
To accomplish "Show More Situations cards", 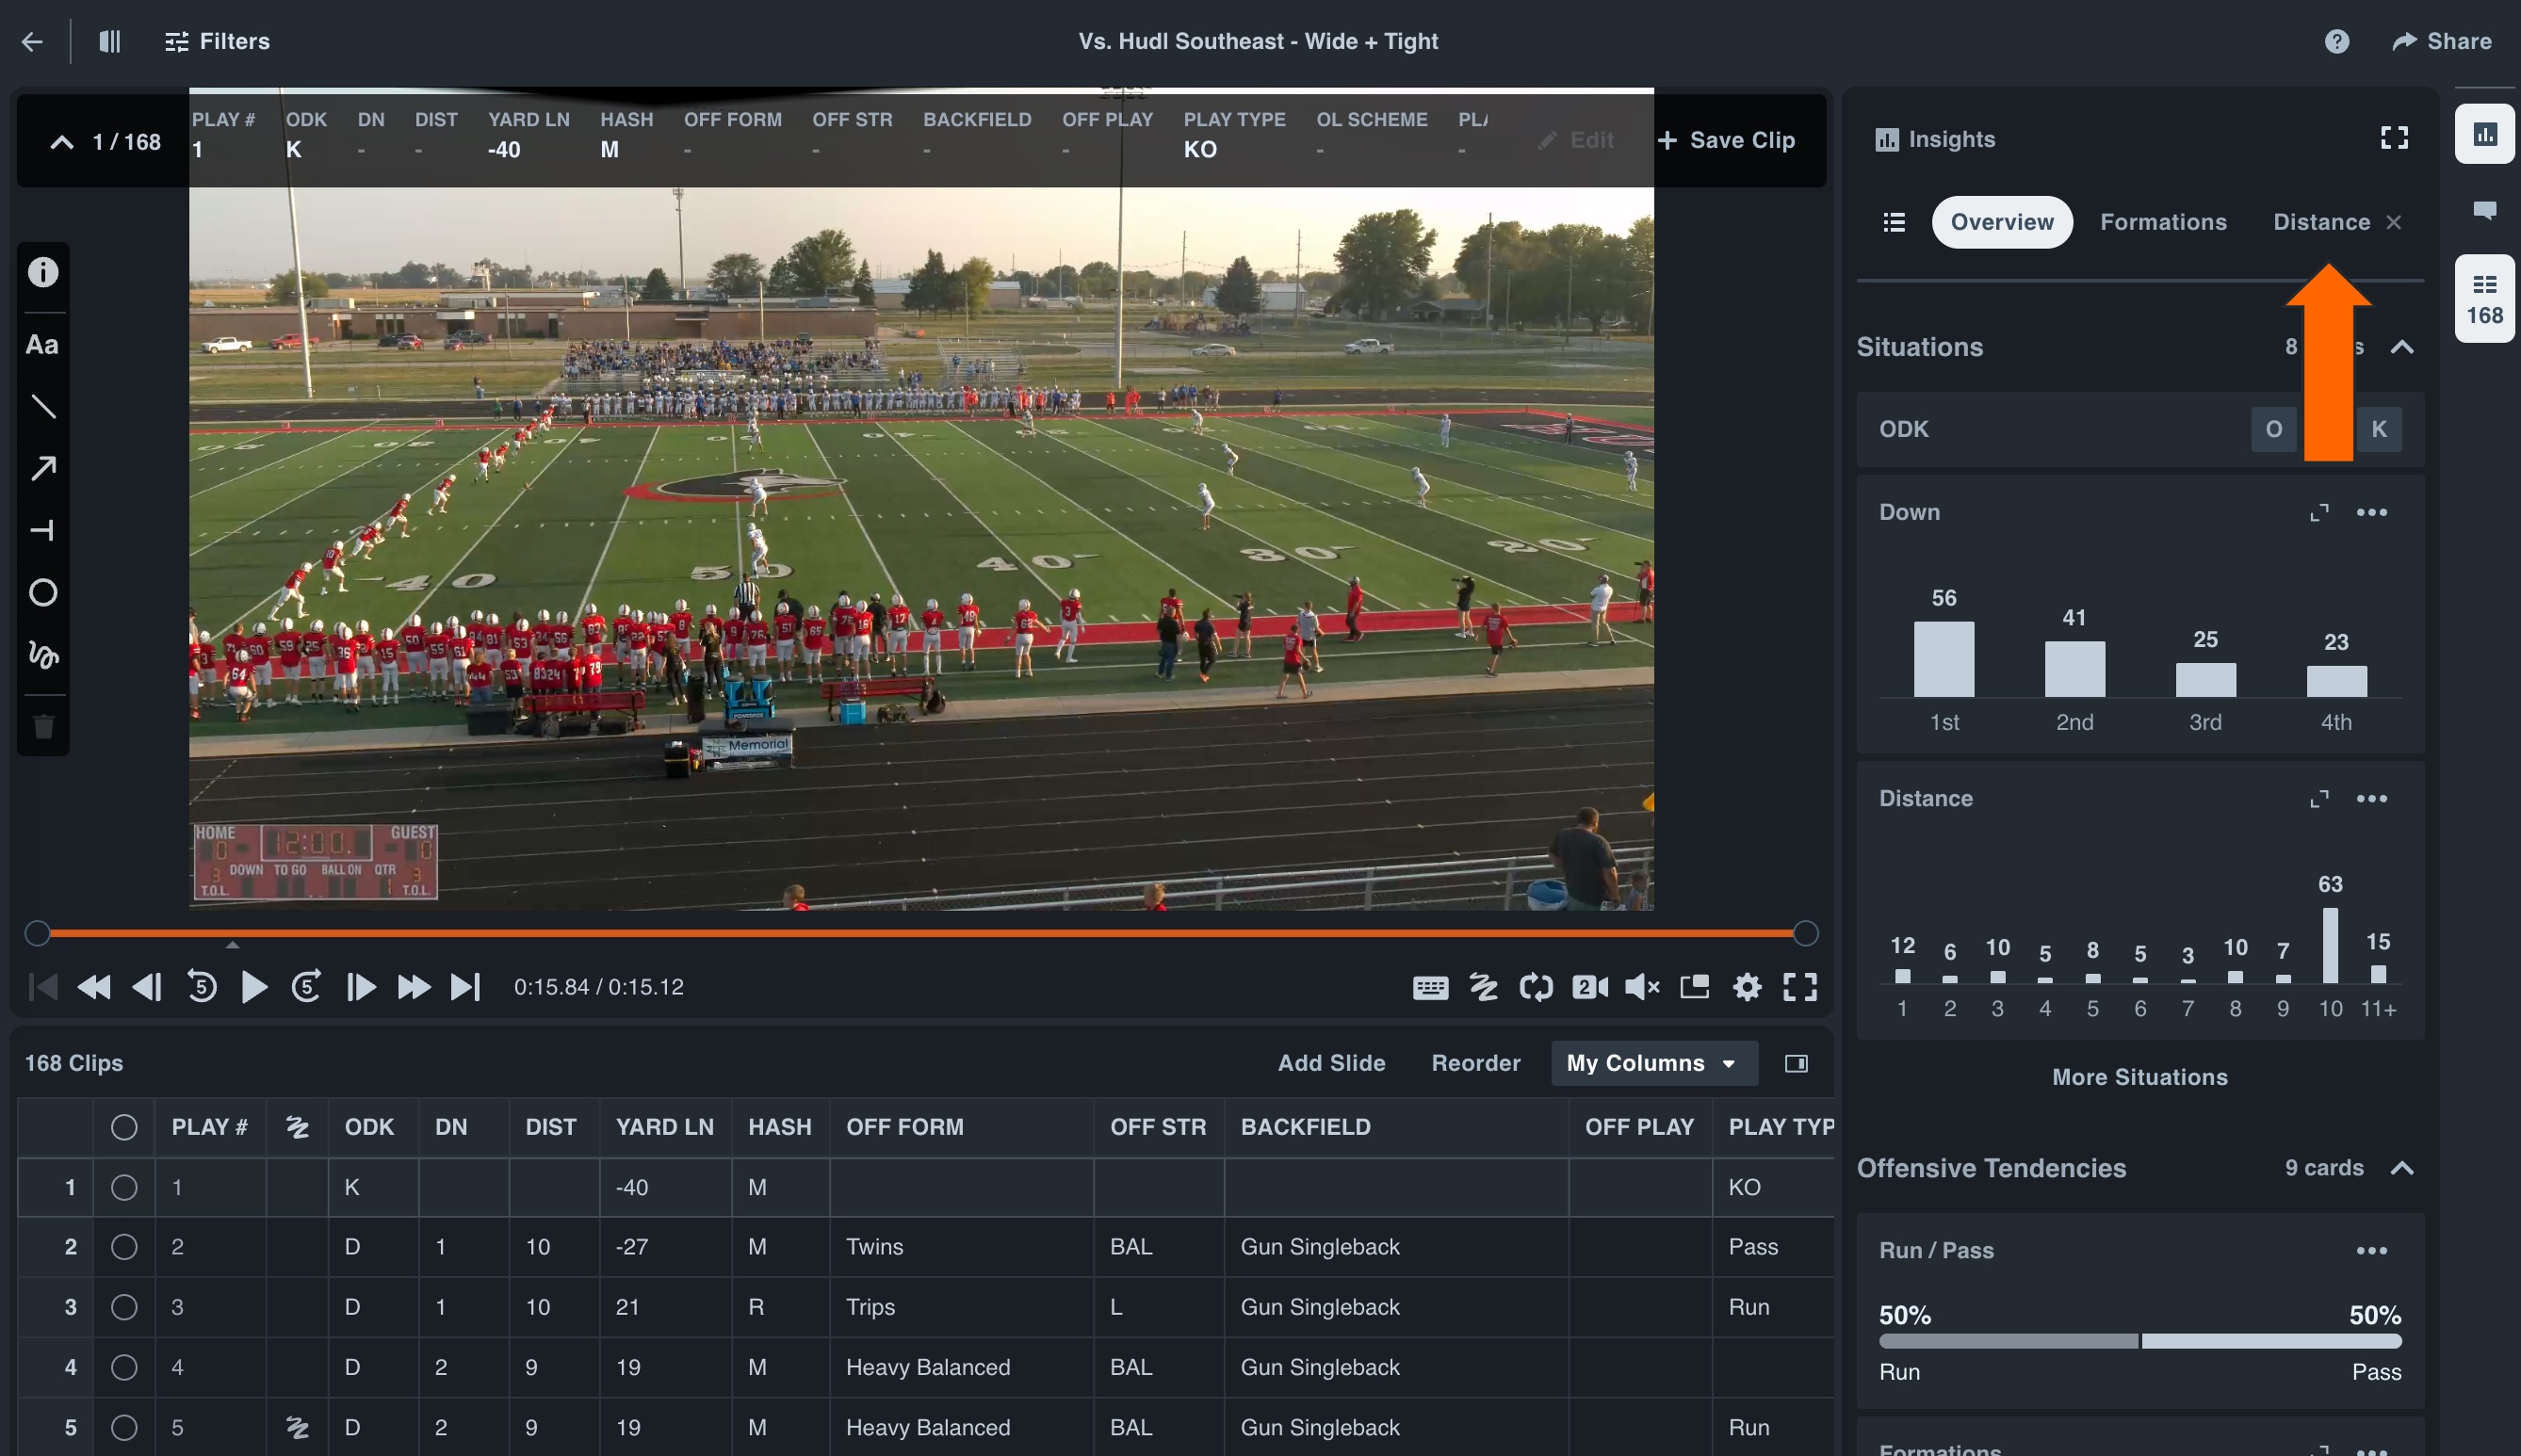I will 2139,1077.
